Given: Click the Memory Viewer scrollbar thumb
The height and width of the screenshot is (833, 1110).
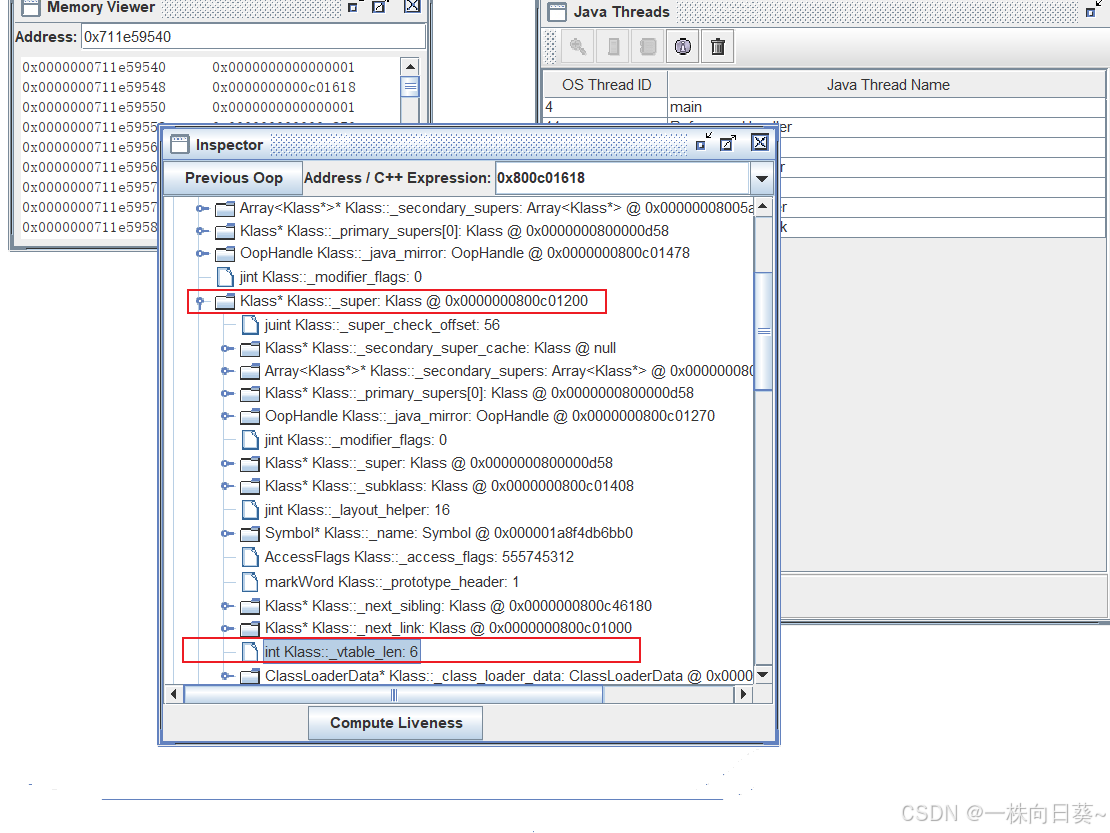Looking at the screenshot, I should pyautogui.click(x=410, y=87).
